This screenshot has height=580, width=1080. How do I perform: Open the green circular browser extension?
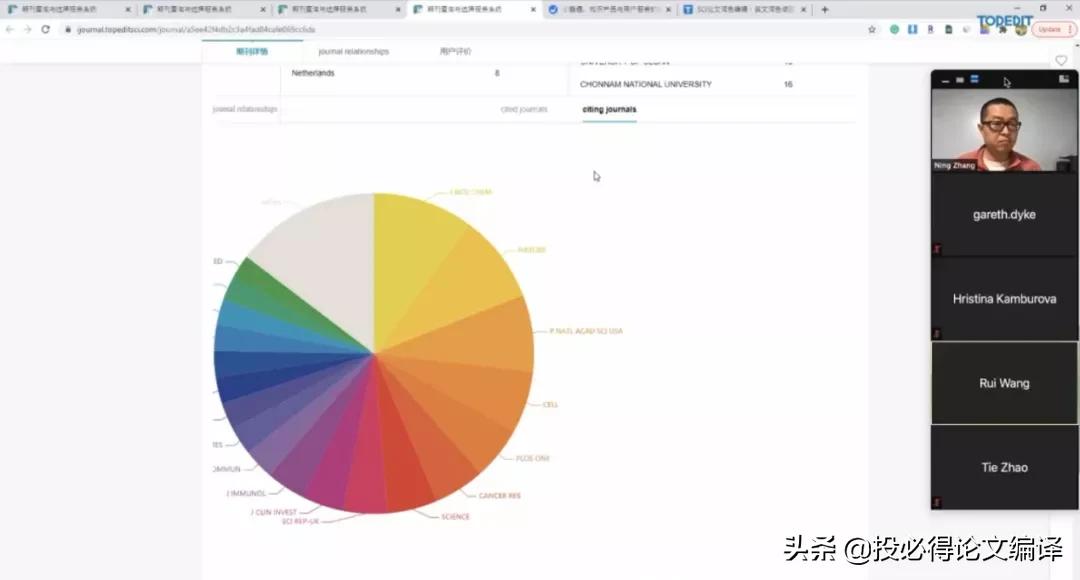tap(895, 30)
